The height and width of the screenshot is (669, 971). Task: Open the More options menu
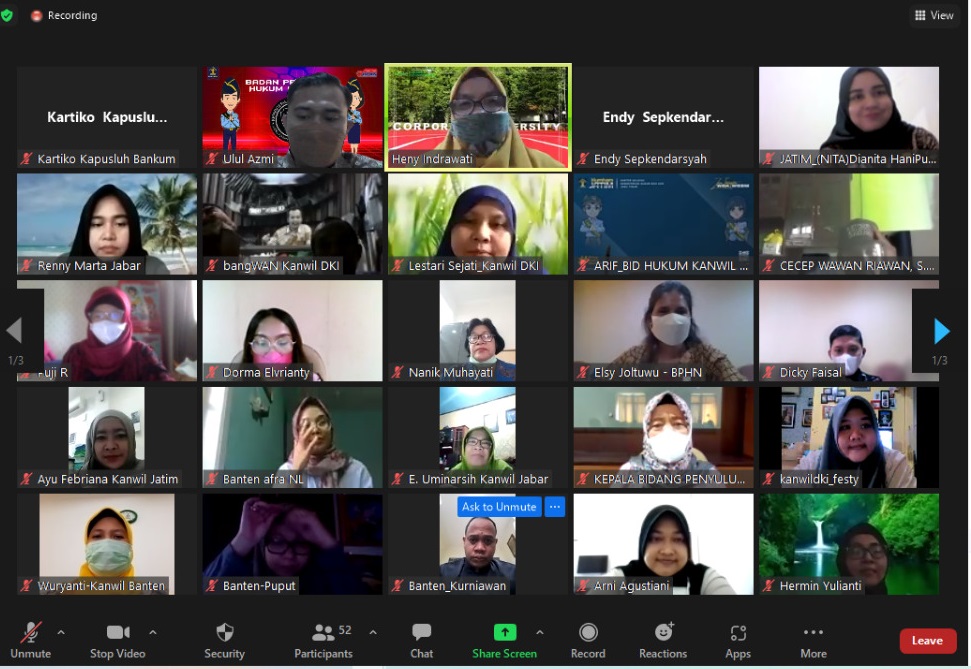813,641
